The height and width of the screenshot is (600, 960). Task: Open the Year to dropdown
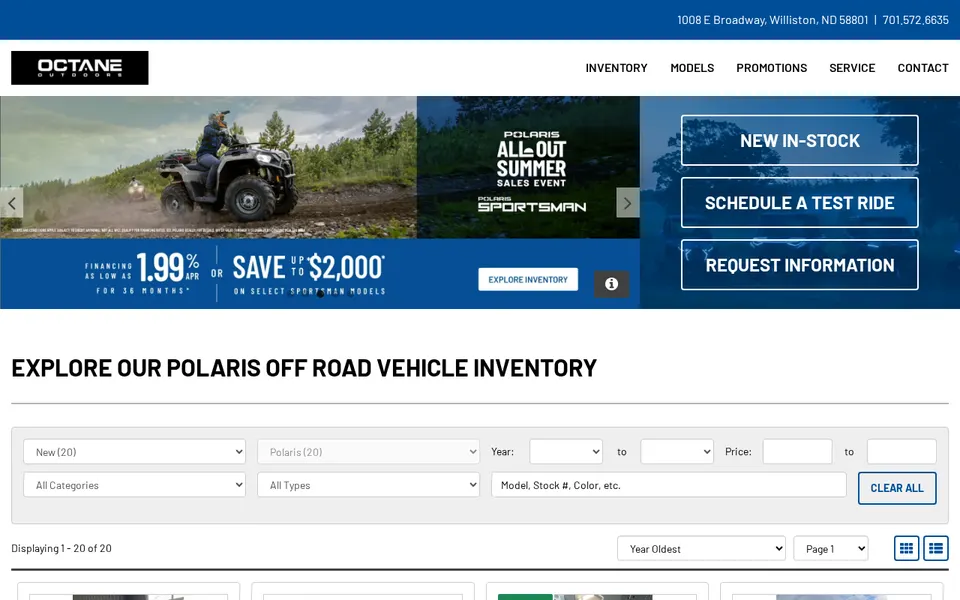coord(677,452)
